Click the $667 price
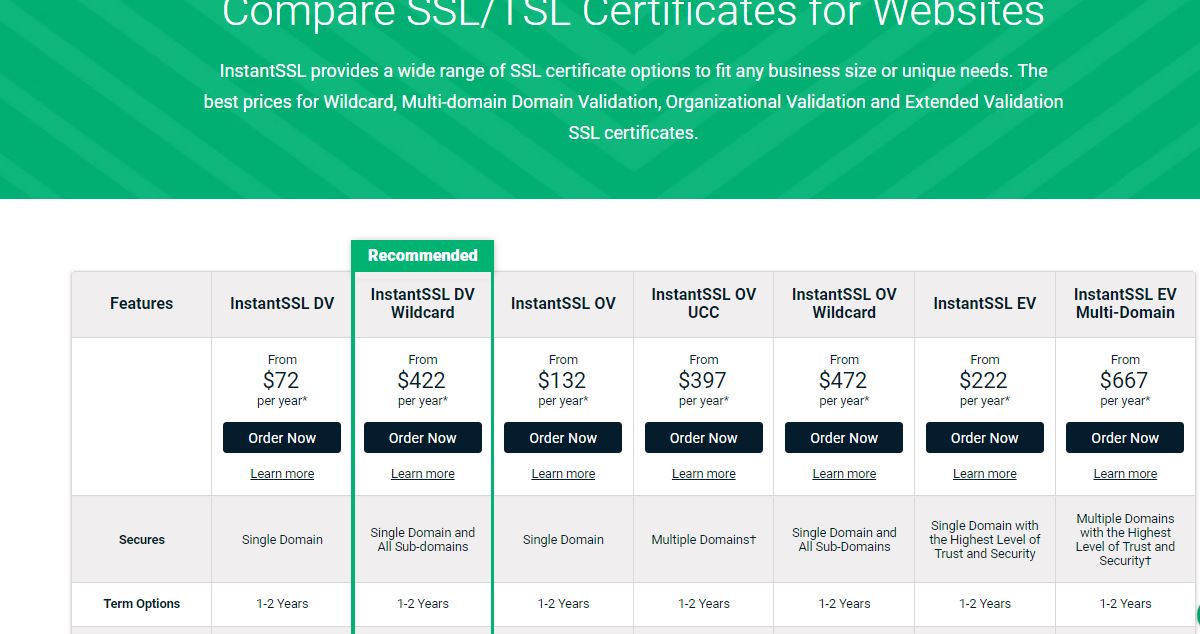 1125,380
